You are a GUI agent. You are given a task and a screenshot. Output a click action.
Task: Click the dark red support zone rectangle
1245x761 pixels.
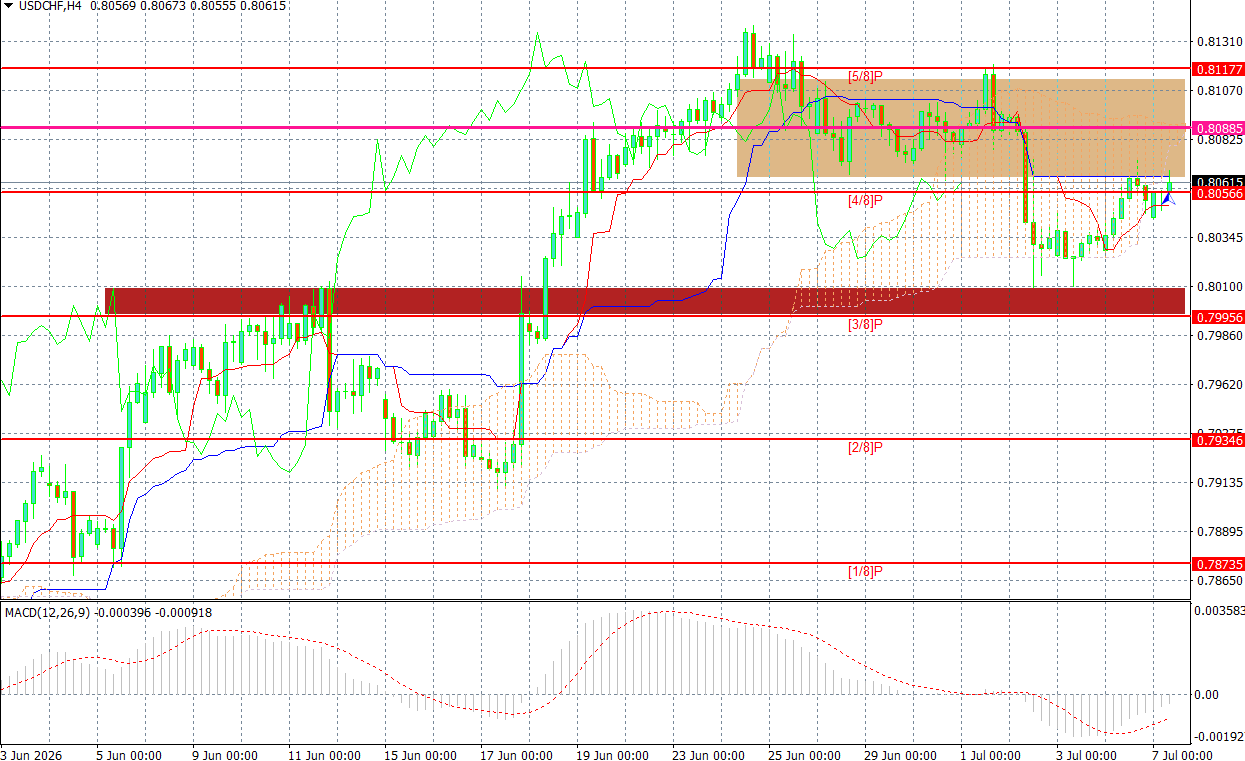(644, 300)
